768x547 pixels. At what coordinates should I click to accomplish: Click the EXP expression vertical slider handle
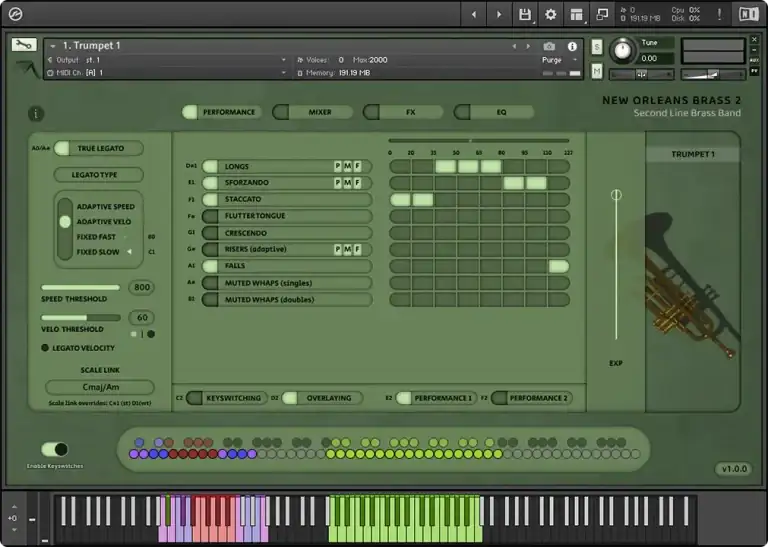pyautogui.click(x=616, y=195)
